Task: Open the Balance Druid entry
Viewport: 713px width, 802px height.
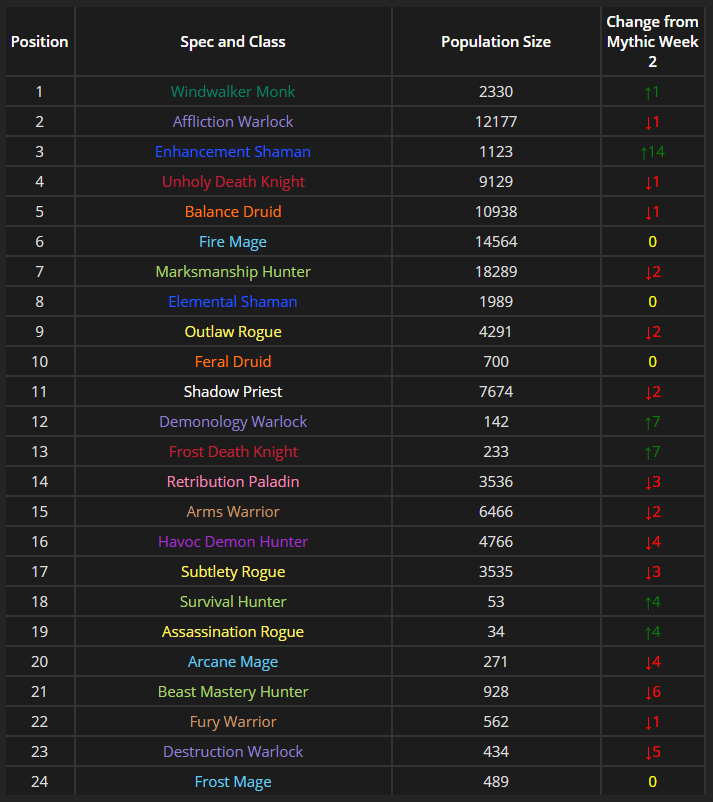Action: tap(232, 212)
